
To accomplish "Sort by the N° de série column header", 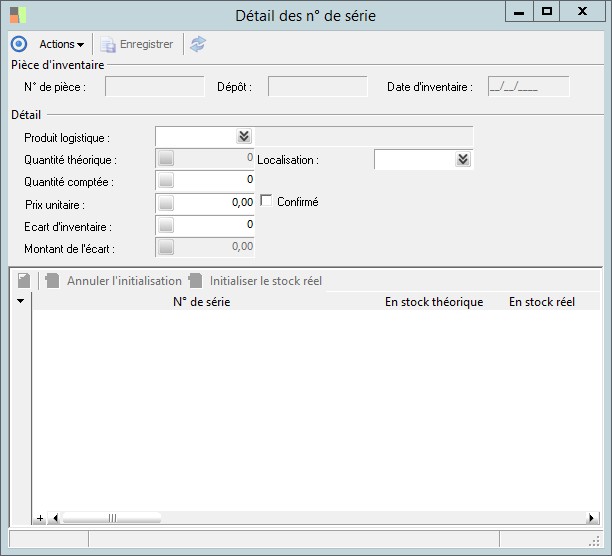I will click(x=201, y=302).
